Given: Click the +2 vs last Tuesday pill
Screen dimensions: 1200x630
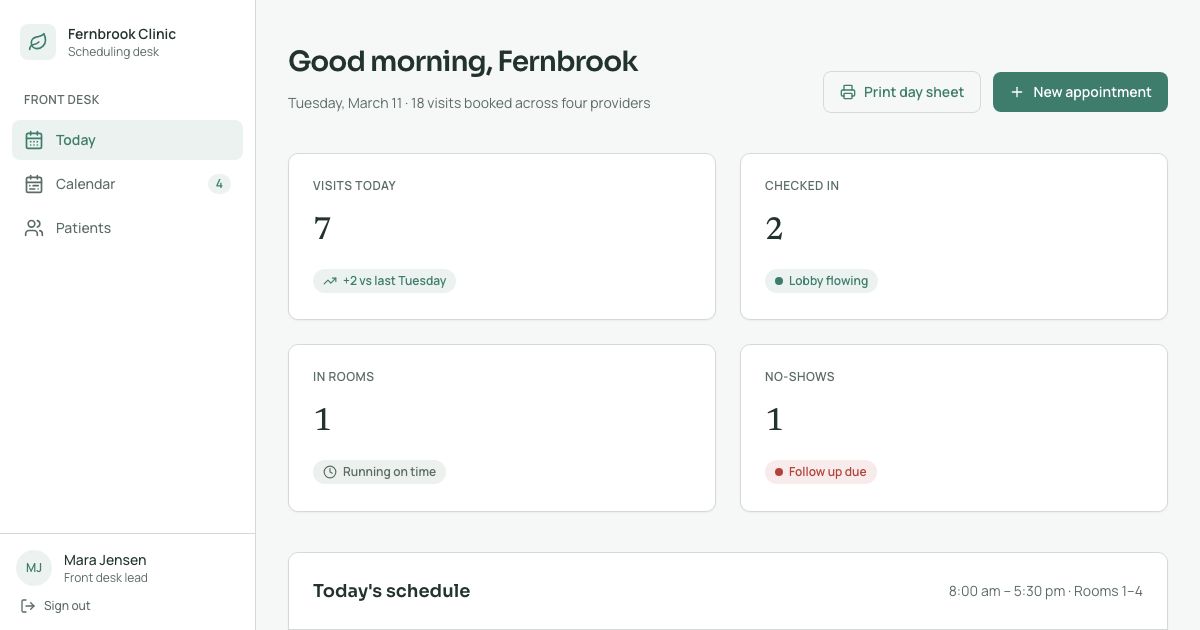Looking at the screenshot, I should pyautogui.click(x=384, y=281).
